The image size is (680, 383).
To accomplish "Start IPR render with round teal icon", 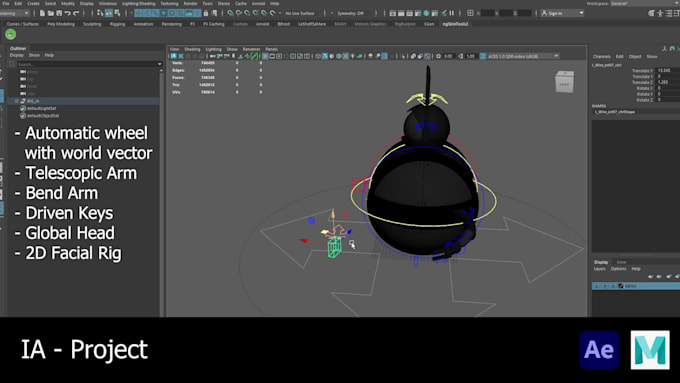I will point(426,13).
